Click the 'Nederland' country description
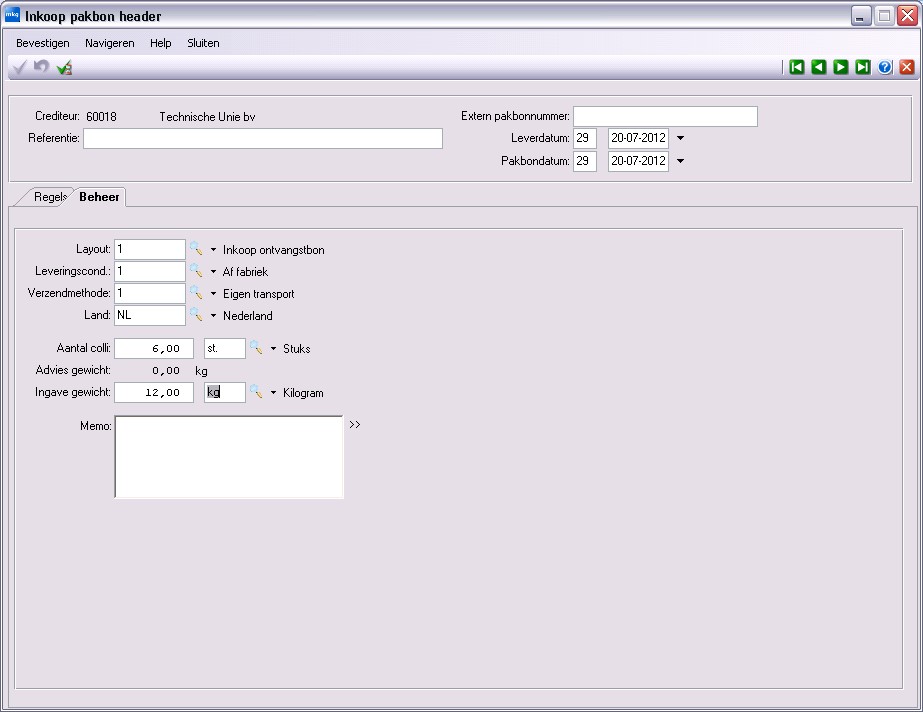The image size is (923, 712). pos(248,316)
